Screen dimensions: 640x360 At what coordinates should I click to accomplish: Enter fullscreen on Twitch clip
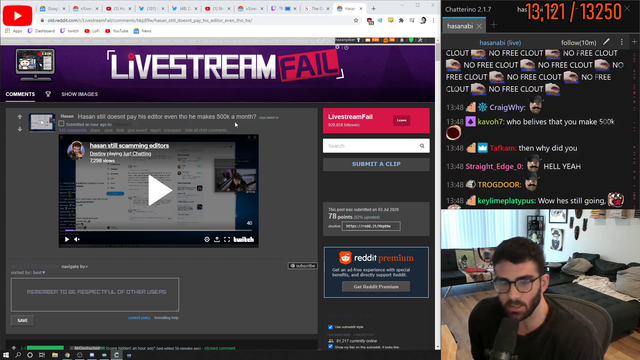pyautogui.click(x=227, y=240)
